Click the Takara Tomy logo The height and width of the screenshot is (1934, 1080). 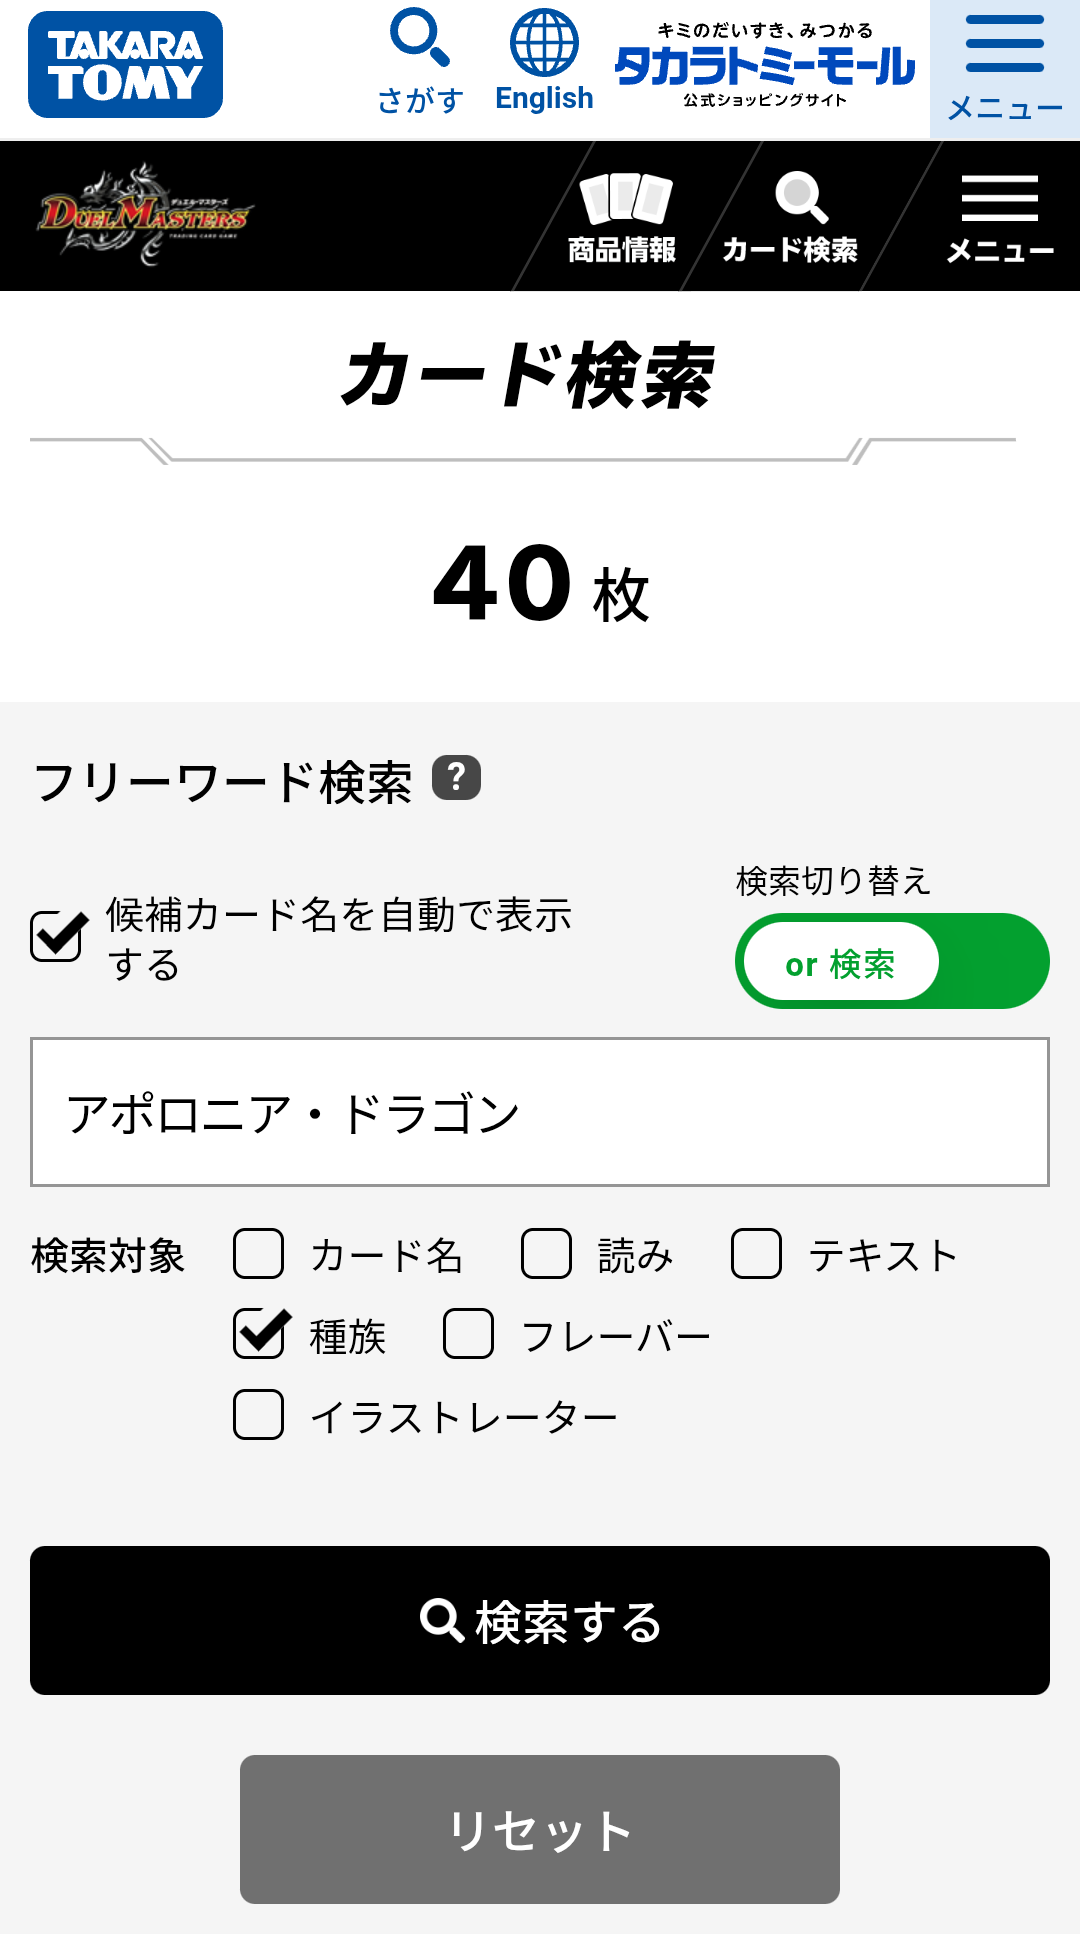[x=125, y=65]
